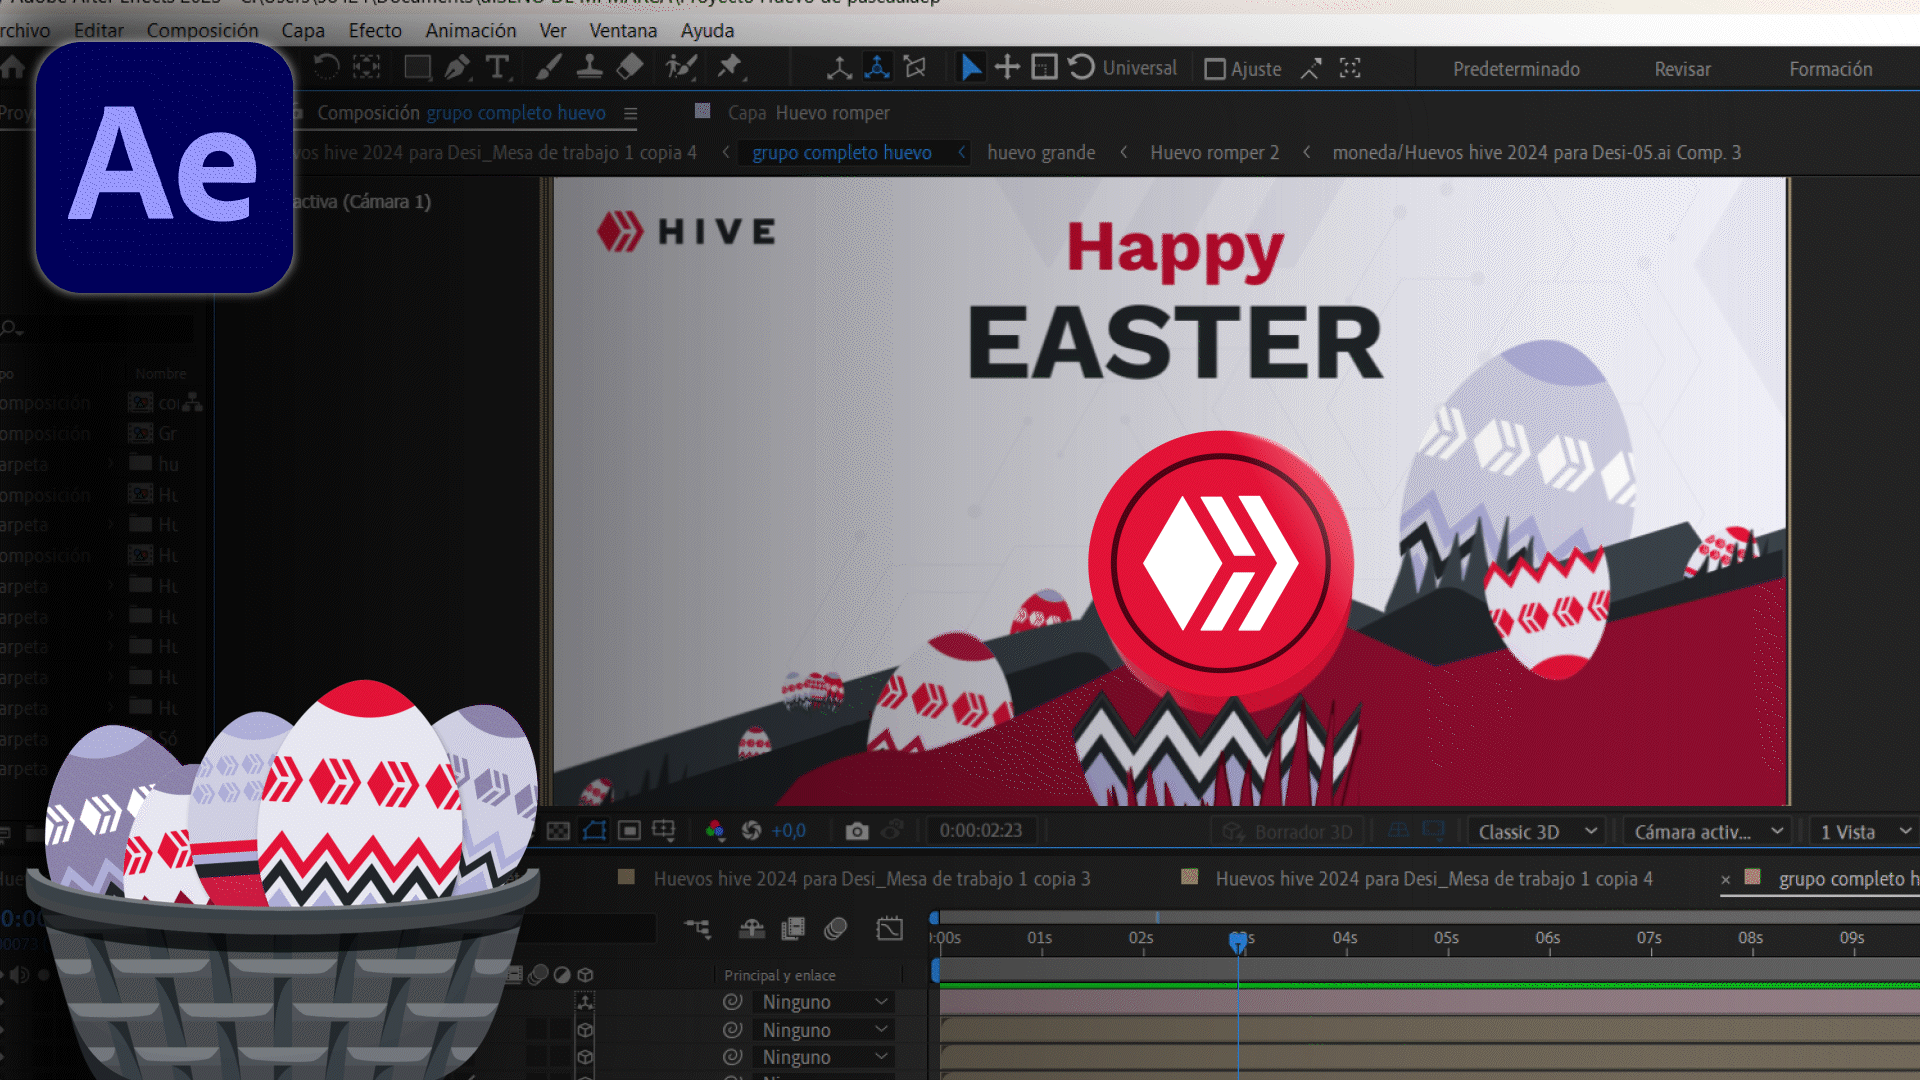Select the Roto Brush tool
The width and height of the screenshot is (1920, 1080).
point(681,68)
